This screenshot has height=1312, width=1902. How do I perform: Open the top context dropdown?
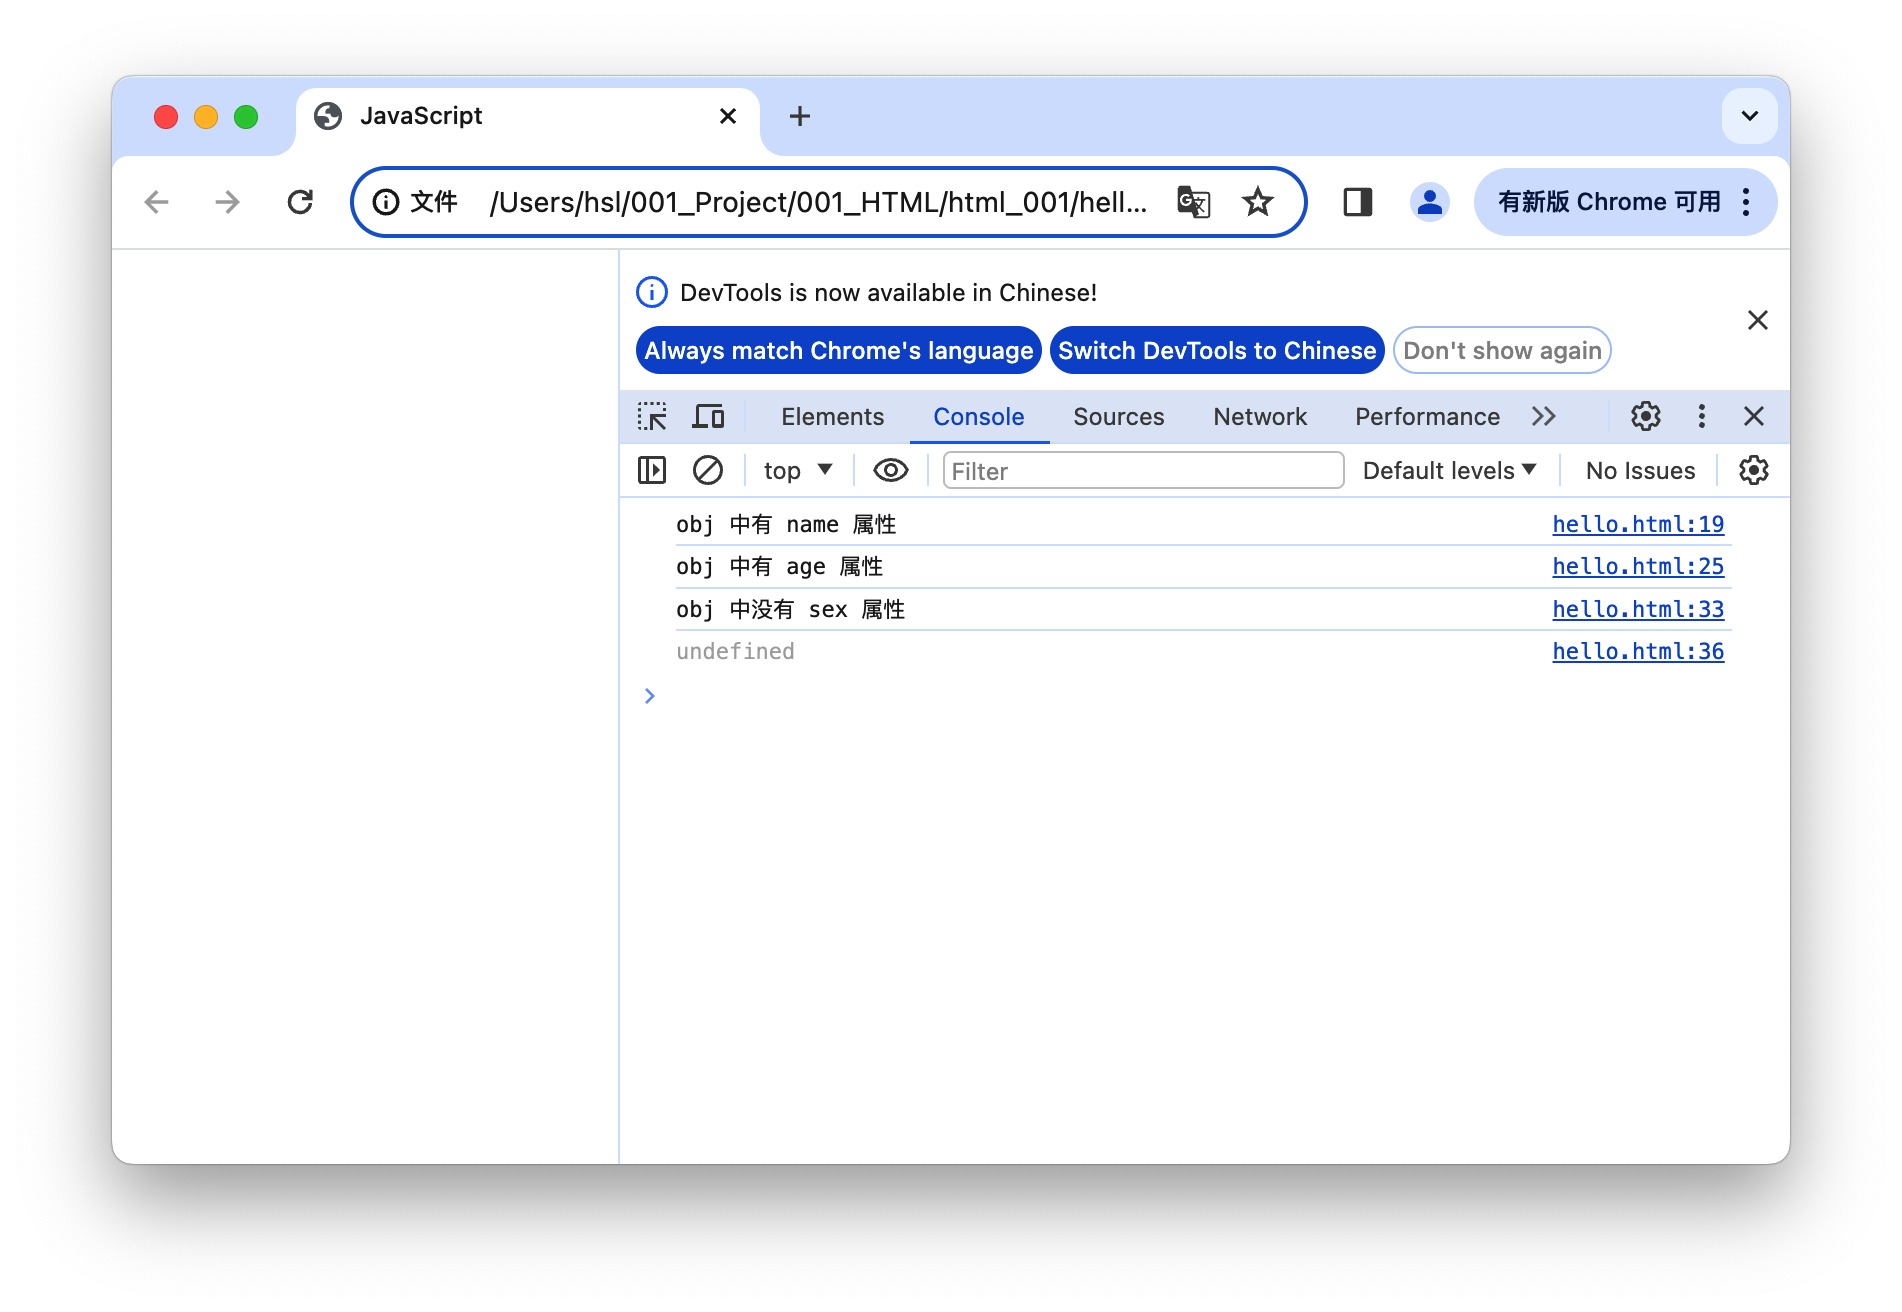click(798, 470)
